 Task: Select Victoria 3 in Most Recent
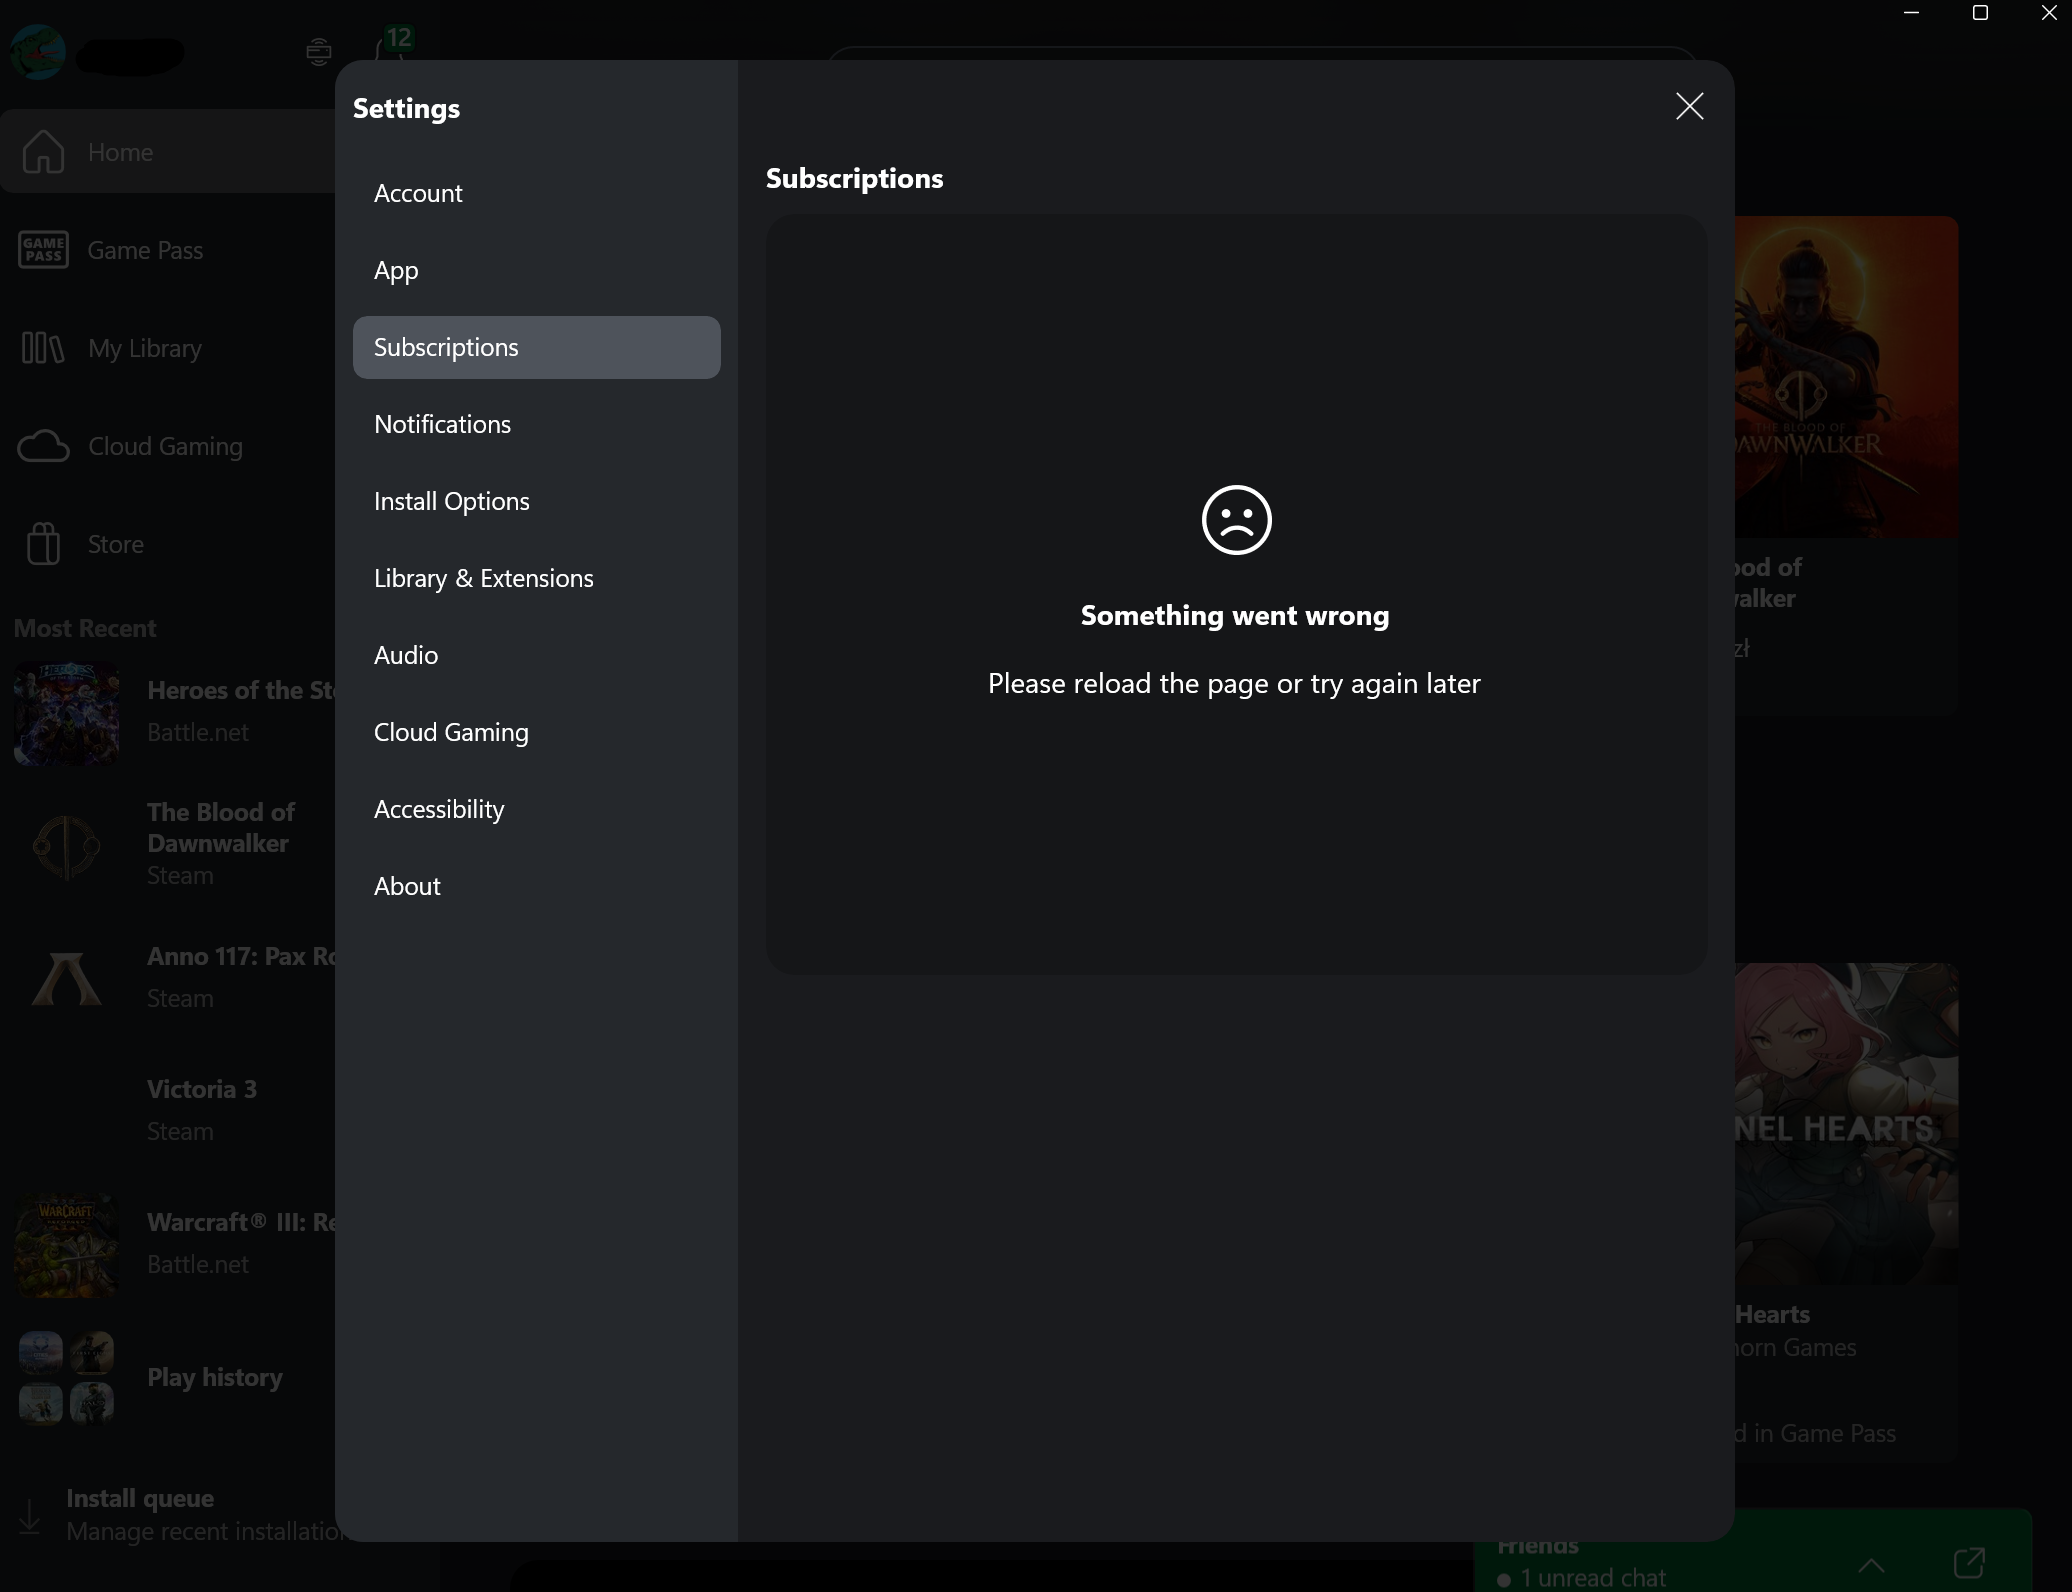click(x=175, y=1110)
